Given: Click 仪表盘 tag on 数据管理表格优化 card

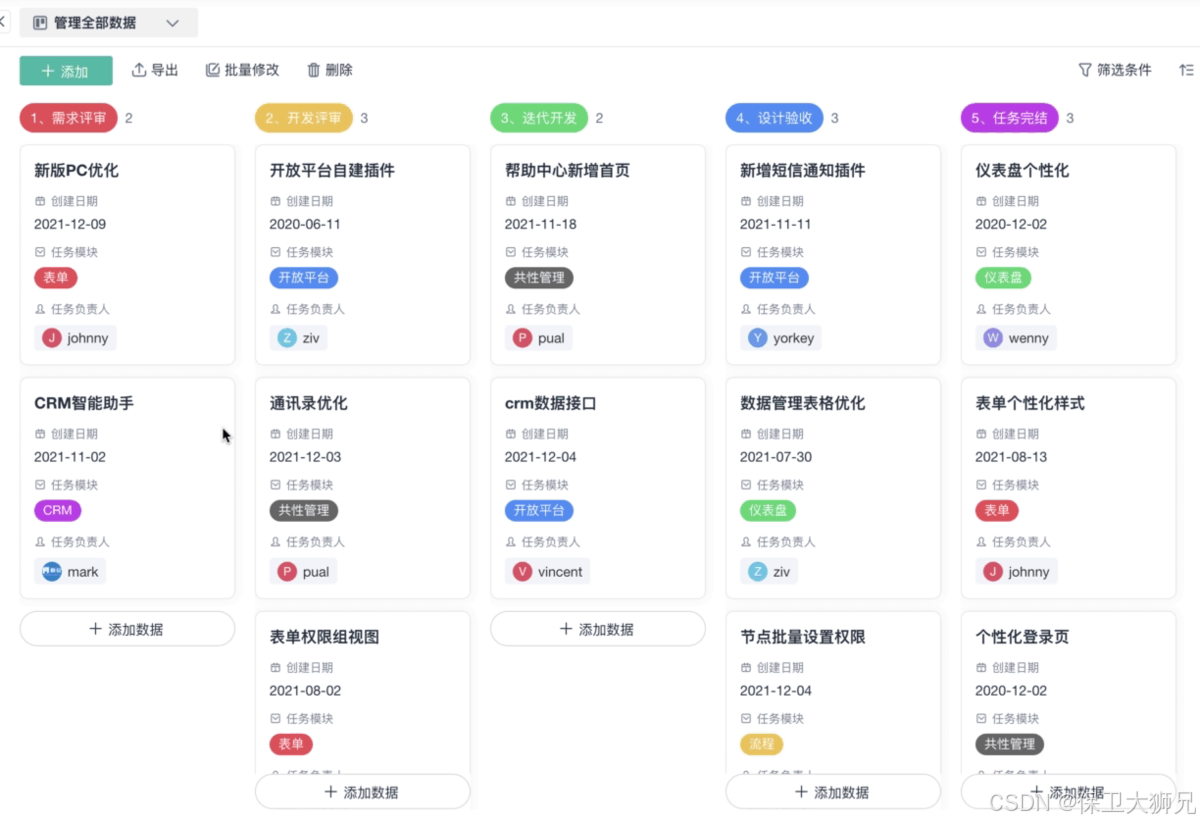Looking at the screenshot, I should 768,510.
